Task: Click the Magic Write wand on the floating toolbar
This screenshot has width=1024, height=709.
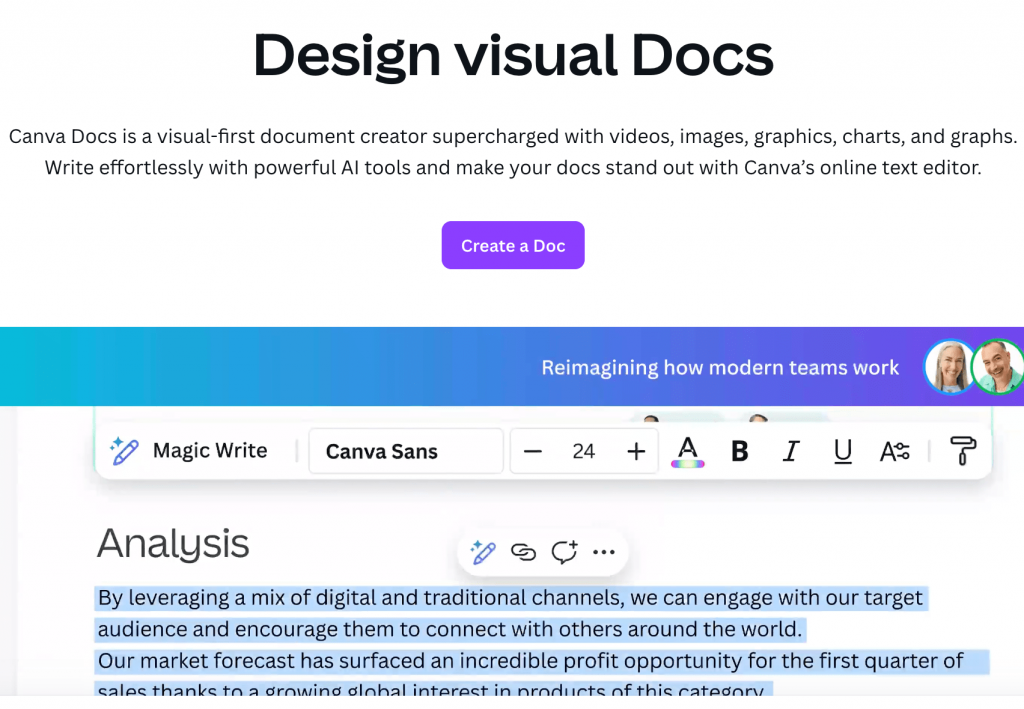Action: click(x=483, y=551)
